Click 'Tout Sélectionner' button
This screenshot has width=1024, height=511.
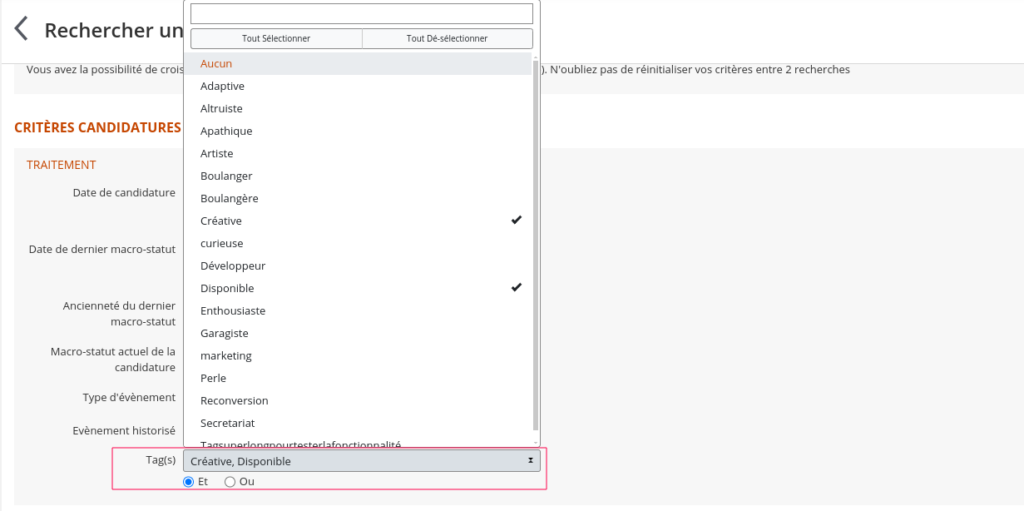[276, 39]
